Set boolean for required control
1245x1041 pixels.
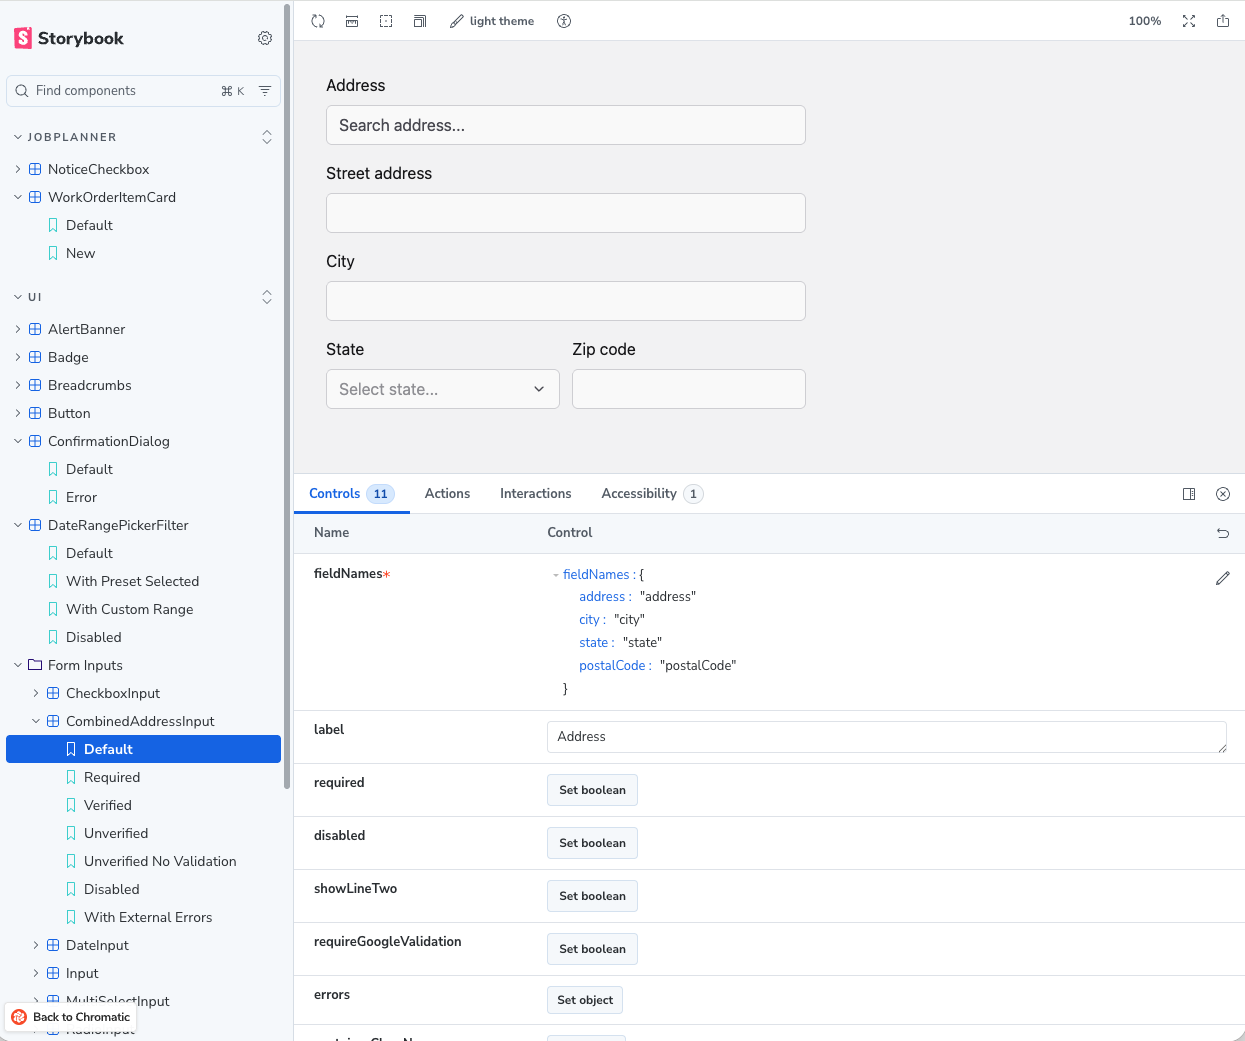[592, 790]
